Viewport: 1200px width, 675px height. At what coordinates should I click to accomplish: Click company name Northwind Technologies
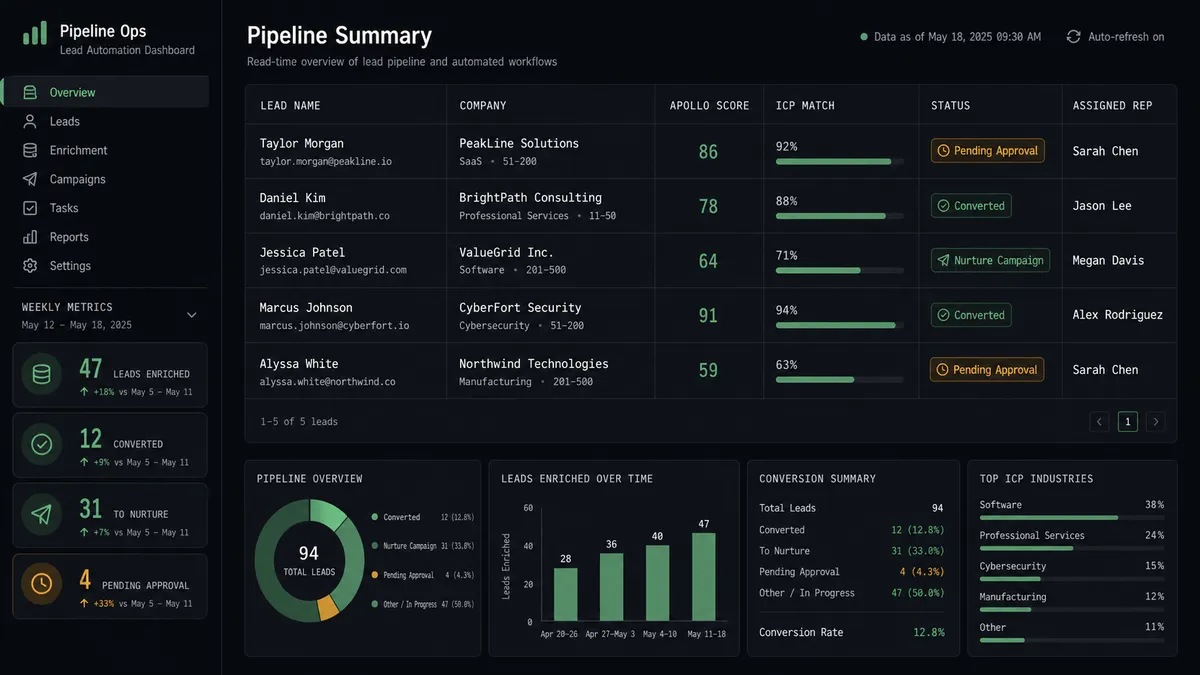coord(534,364)
